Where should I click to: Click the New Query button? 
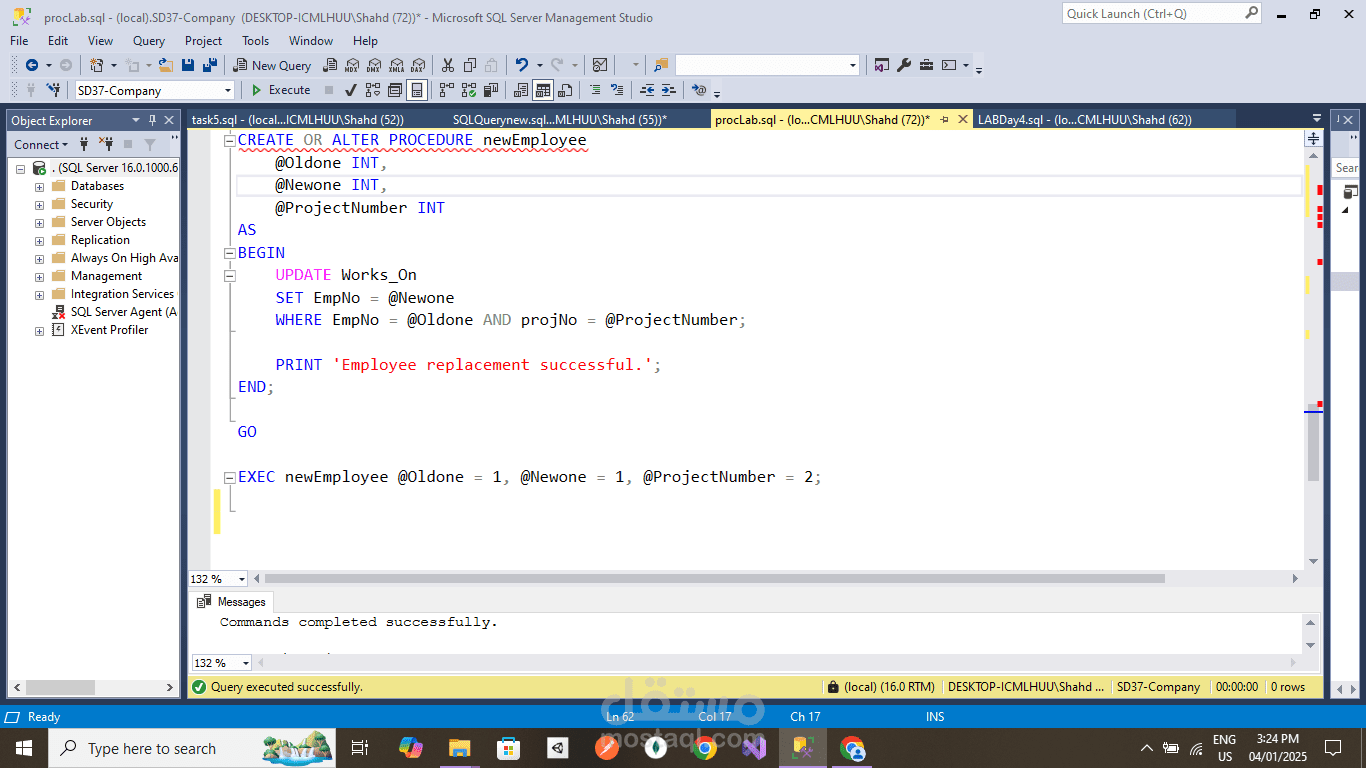click(271, 65)
